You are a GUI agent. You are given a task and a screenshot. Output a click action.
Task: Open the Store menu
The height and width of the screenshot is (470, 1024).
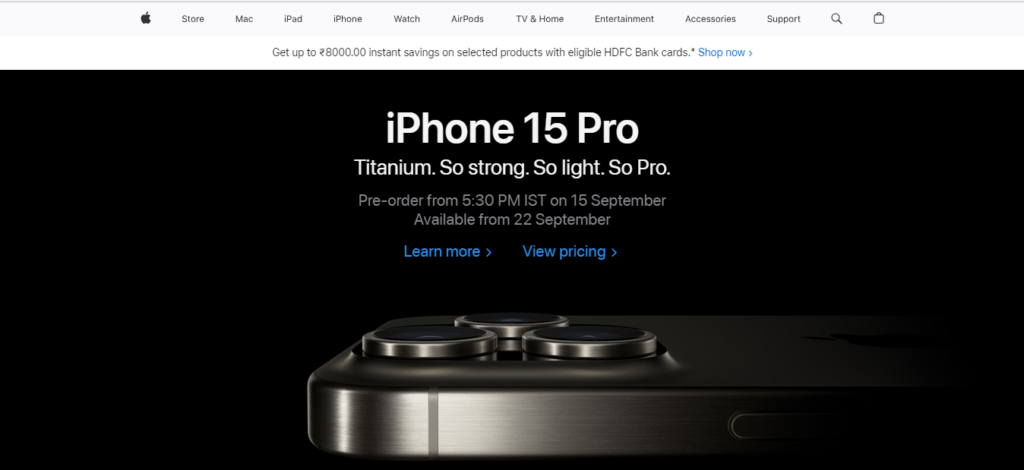click(193, 19)
